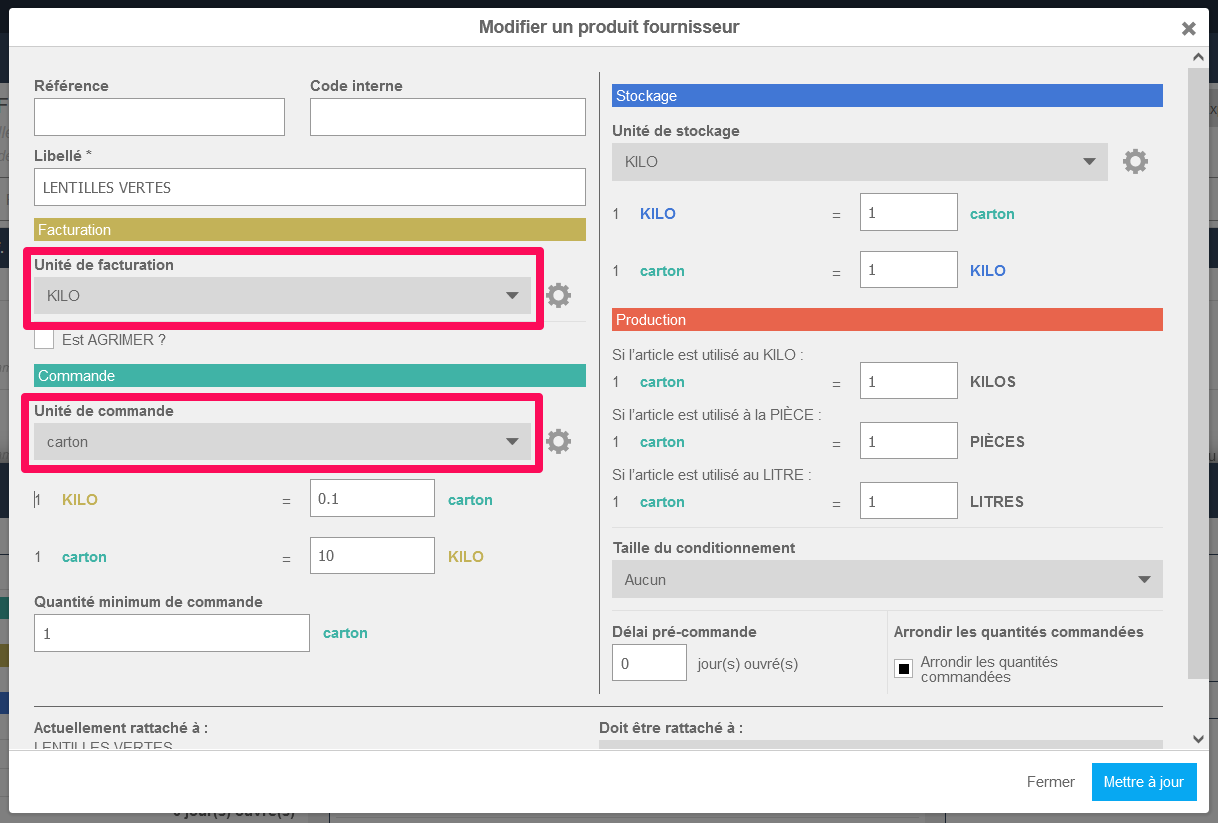Screen dimensions: 1218x823
Task: Check the Est AGRIMER checkbox
Action: coord(44,339)
